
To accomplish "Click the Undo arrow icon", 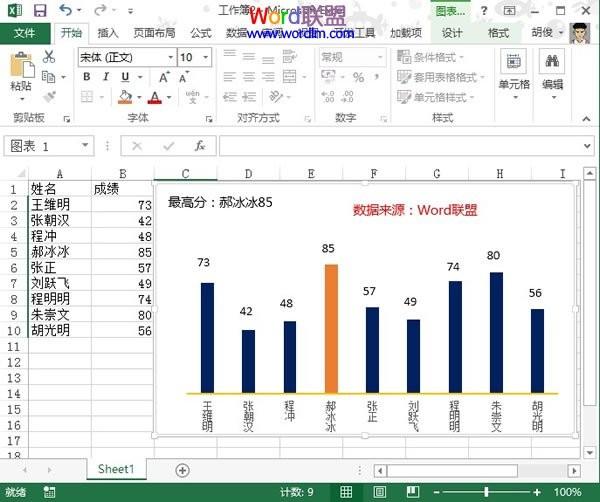I will (66, 11).
